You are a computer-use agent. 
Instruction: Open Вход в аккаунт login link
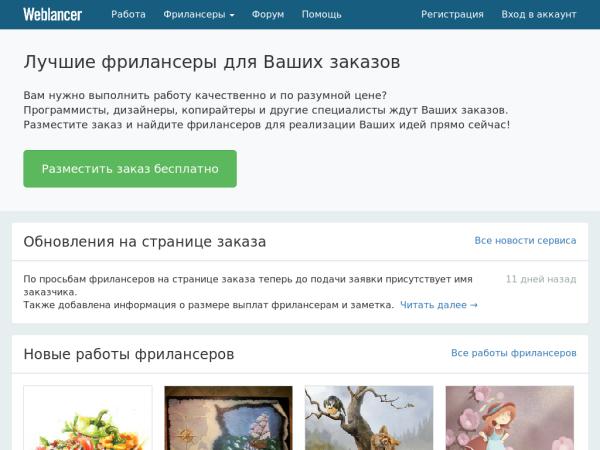pos(538,15)
